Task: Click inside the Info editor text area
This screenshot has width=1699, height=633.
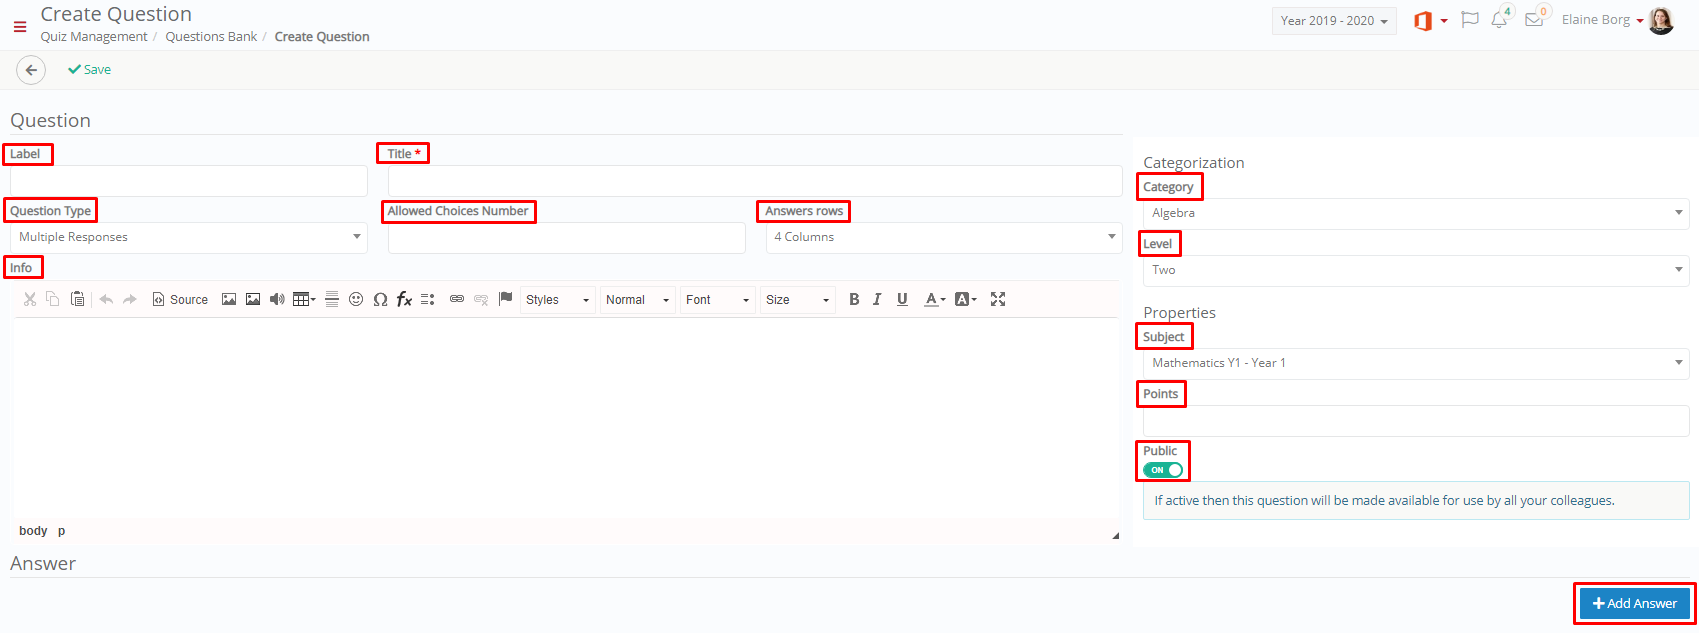Action: coord(566,418)
